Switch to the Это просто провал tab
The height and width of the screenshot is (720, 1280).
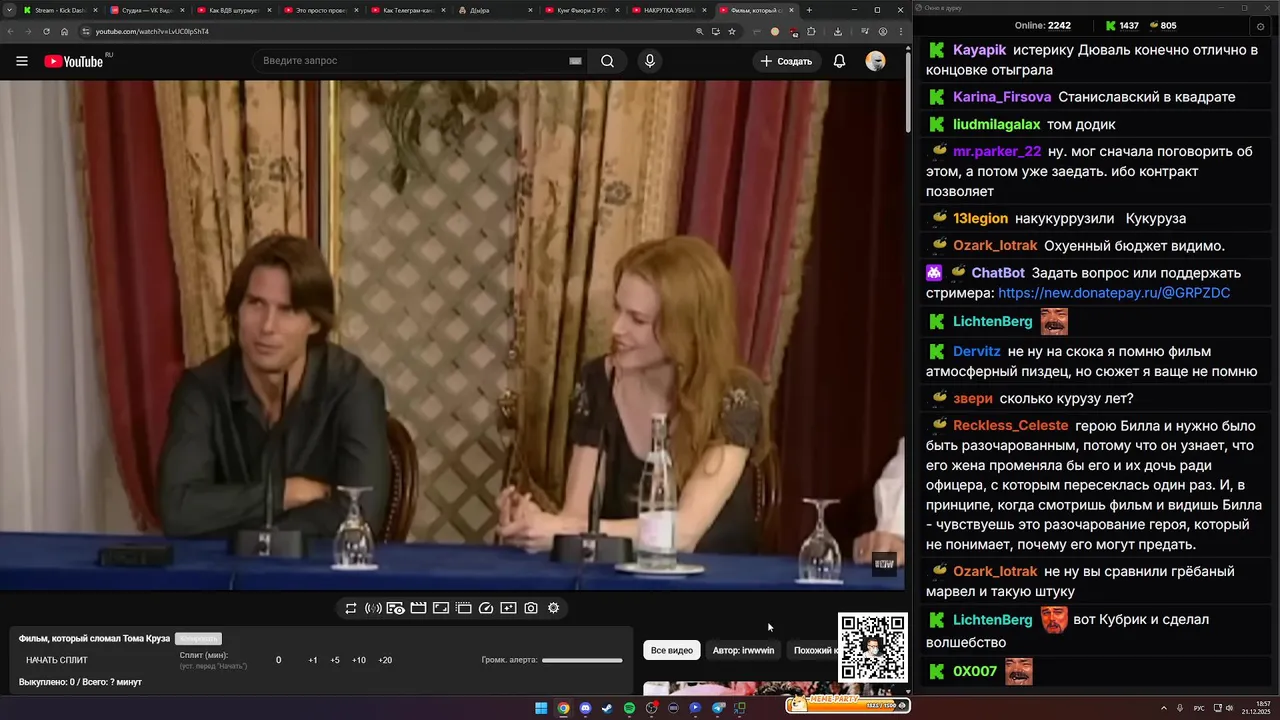coord(319,10)
